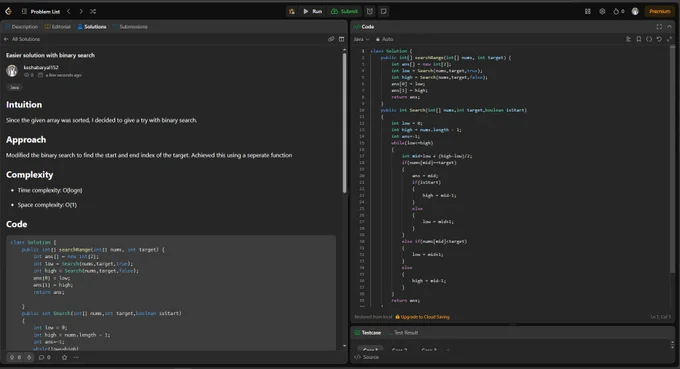Open the debugger icon beside Run

292,11
